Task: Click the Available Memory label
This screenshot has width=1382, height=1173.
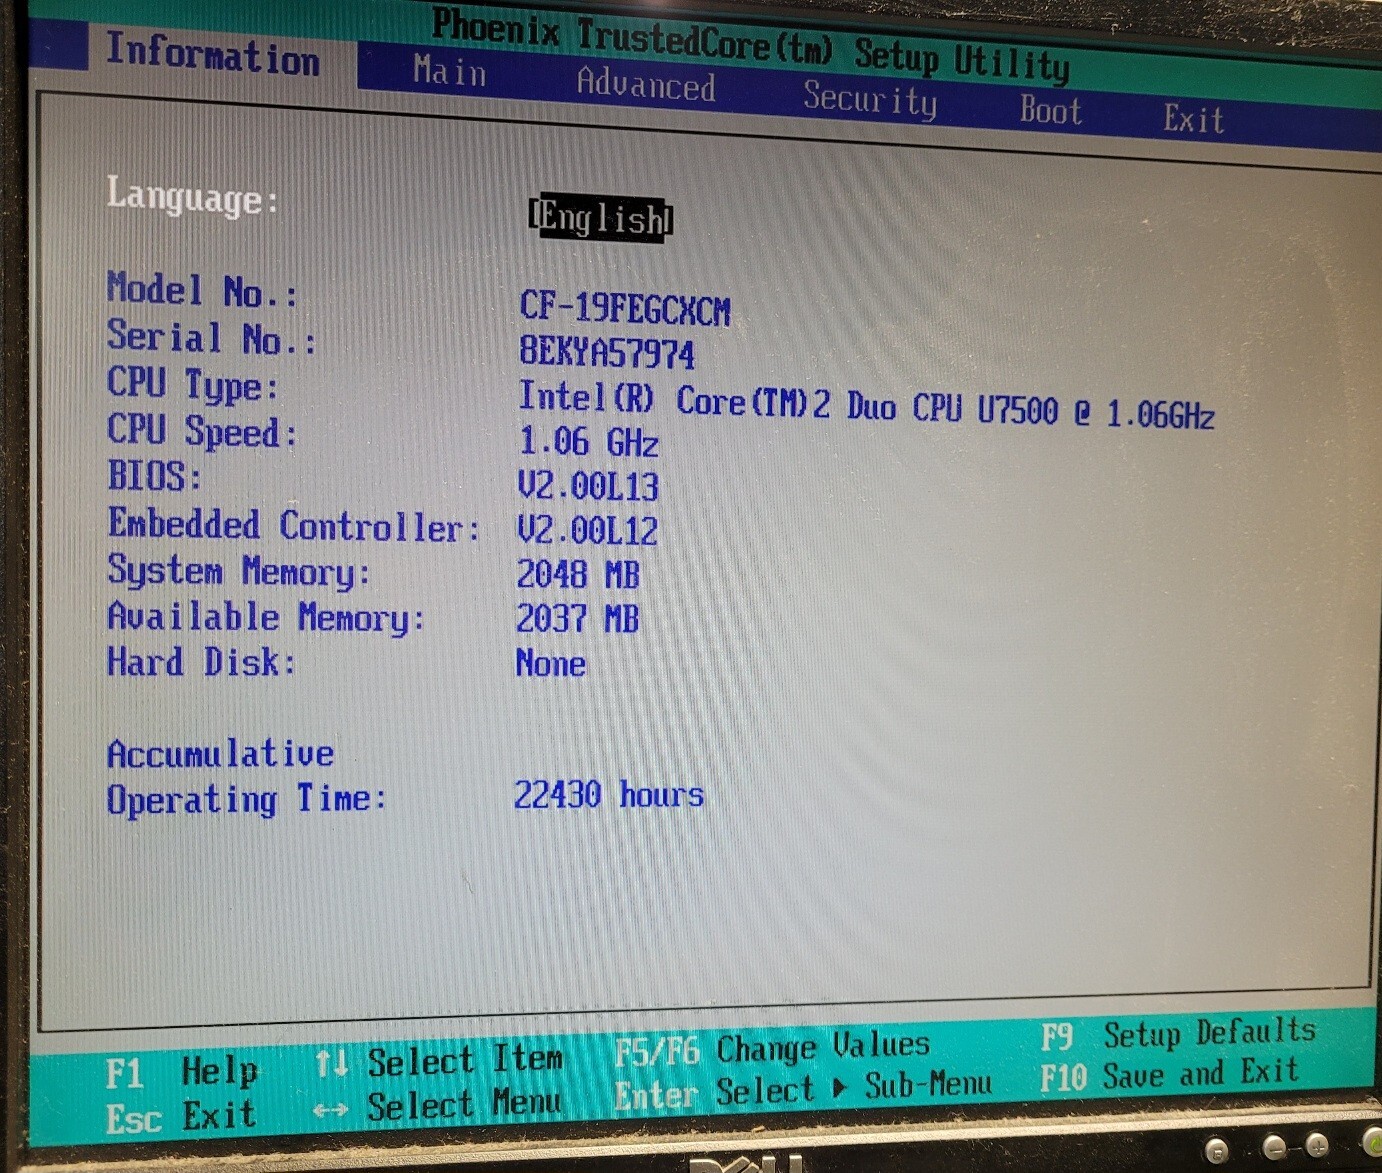Action: 266,617
